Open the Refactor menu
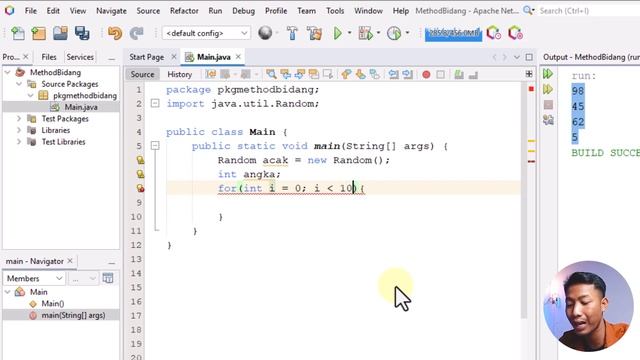The height and width of the screenshot is (360, 640). tap(184, 11)
